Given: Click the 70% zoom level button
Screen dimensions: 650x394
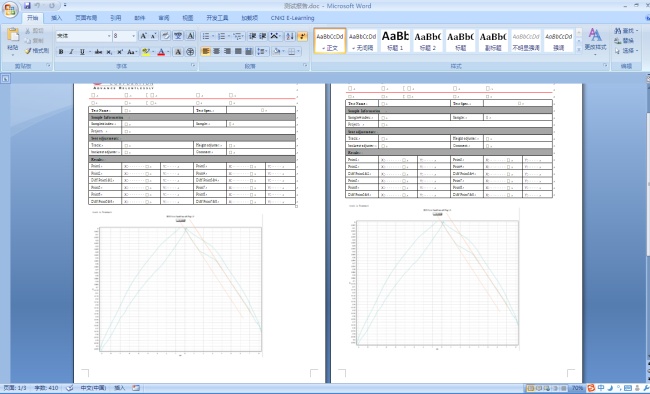Looking at the screenshot, I should (x=577, y=388).
